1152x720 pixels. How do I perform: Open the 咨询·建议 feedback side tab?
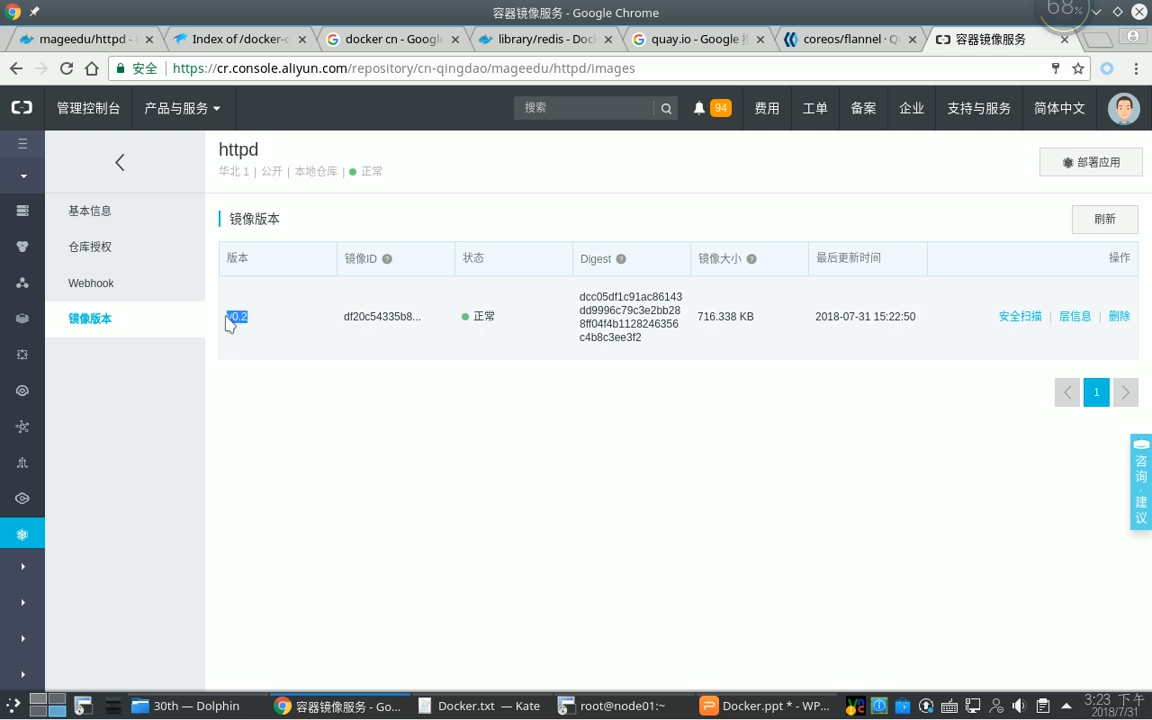[x=1141, y=482]
